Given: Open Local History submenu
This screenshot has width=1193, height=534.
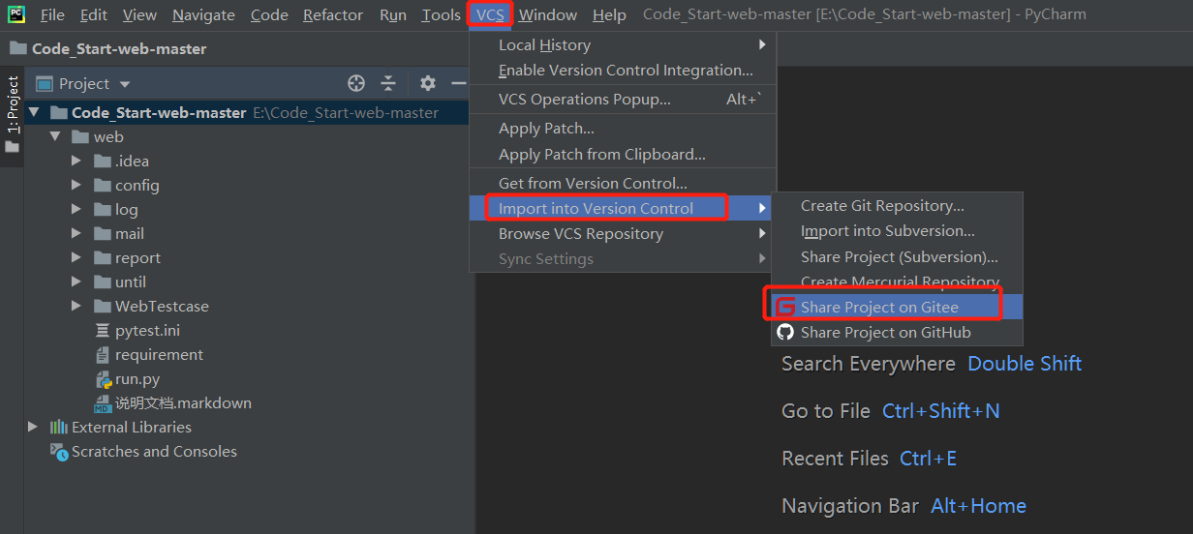Looking at the screenshot, I should (x=622, y=45).
